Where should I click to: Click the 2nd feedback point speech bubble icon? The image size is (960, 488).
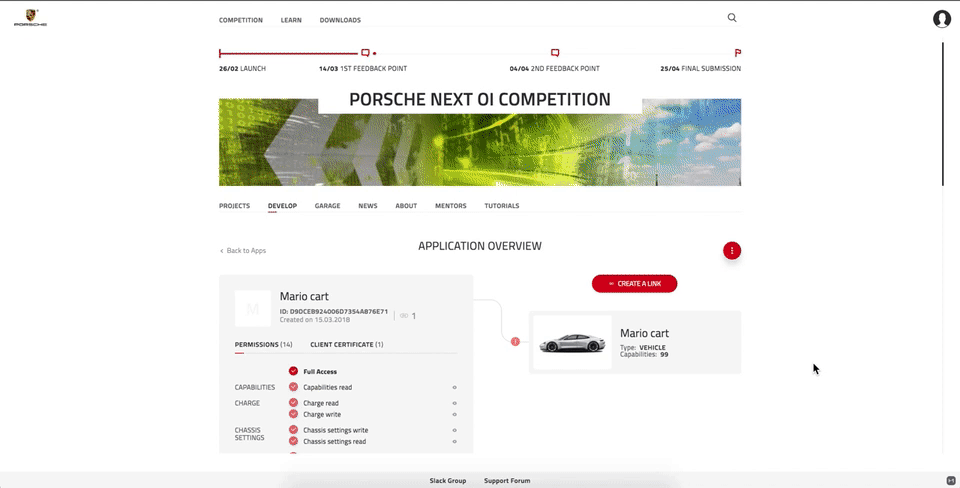point(555,53)
